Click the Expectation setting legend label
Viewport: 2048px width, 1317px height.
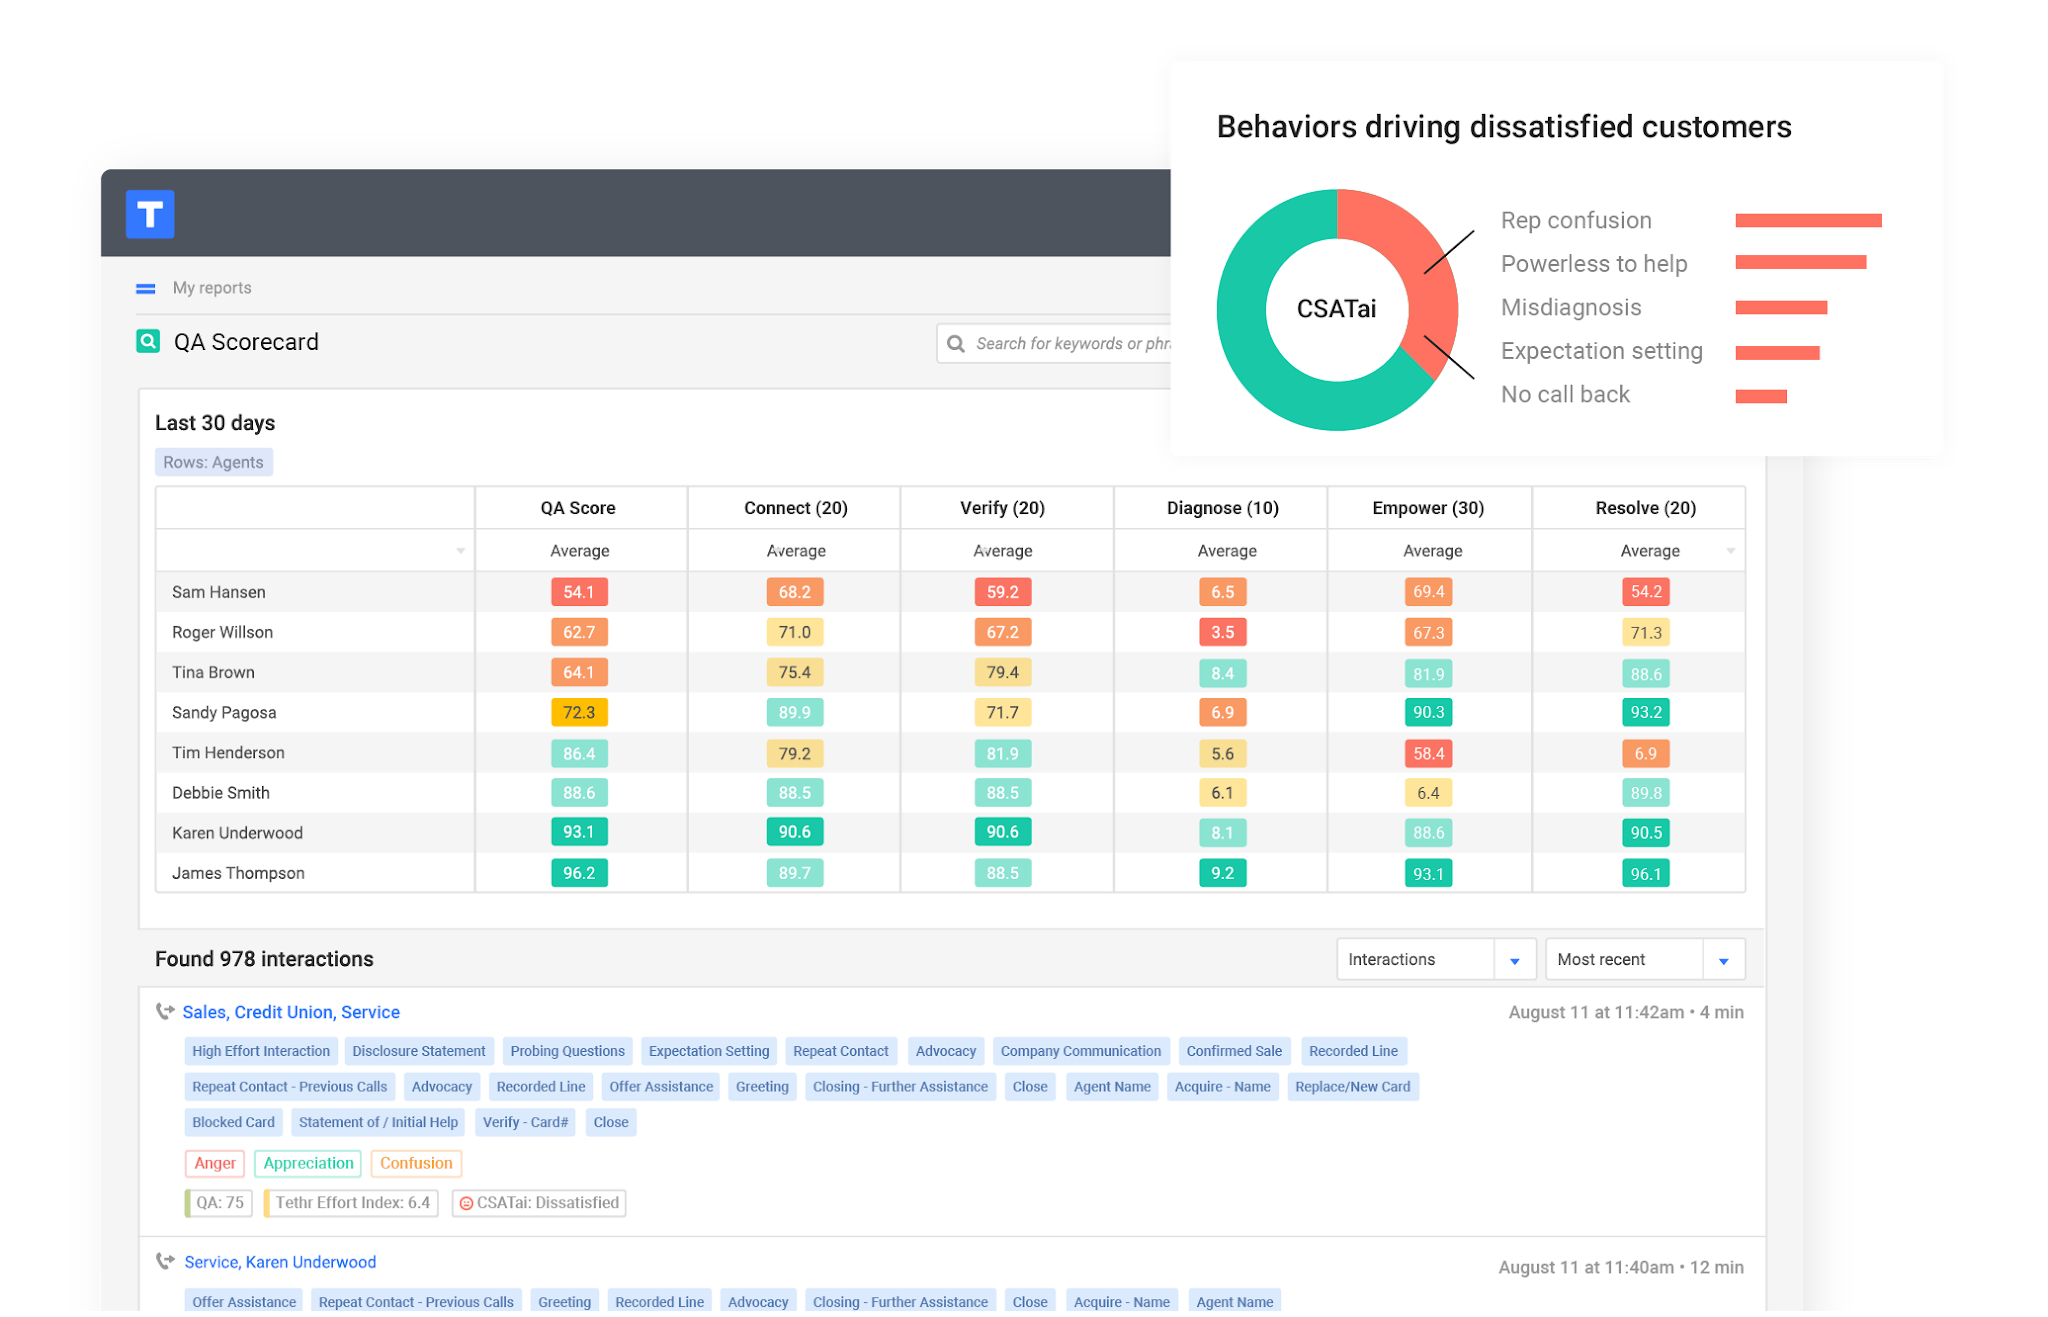(1601, 352)
